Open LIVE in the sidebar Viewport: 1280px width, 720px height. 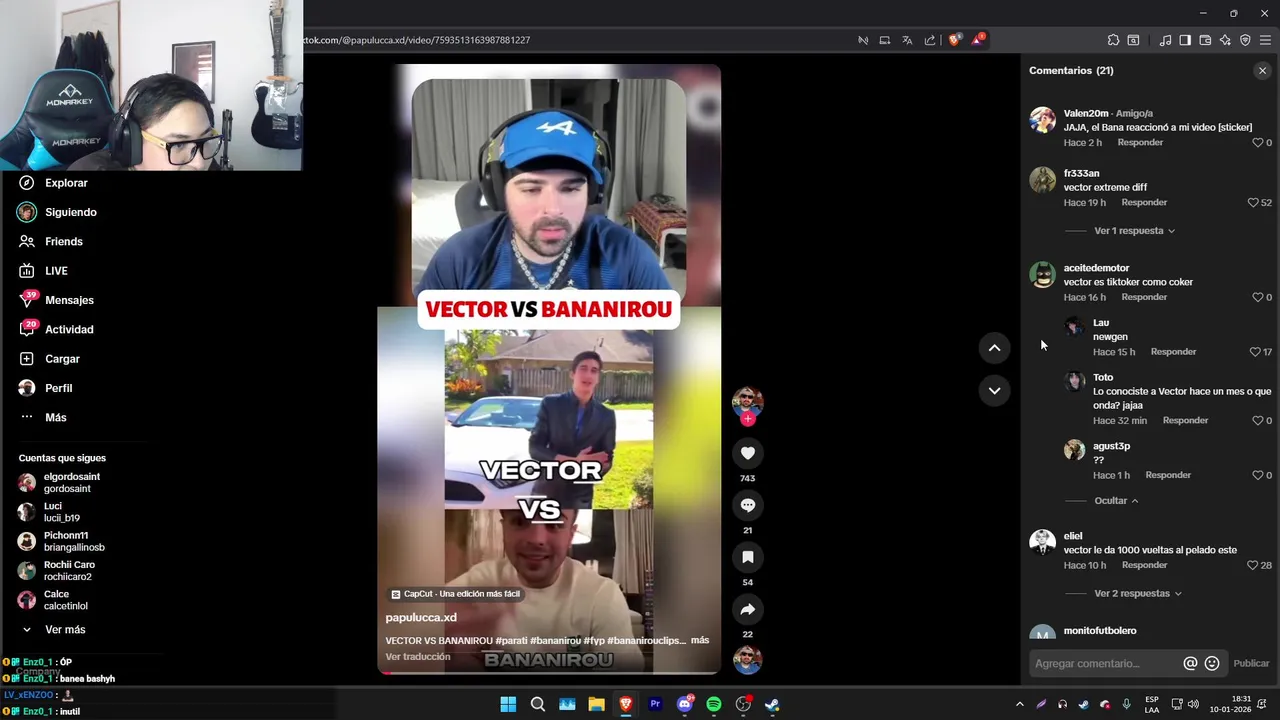(56, 271)
